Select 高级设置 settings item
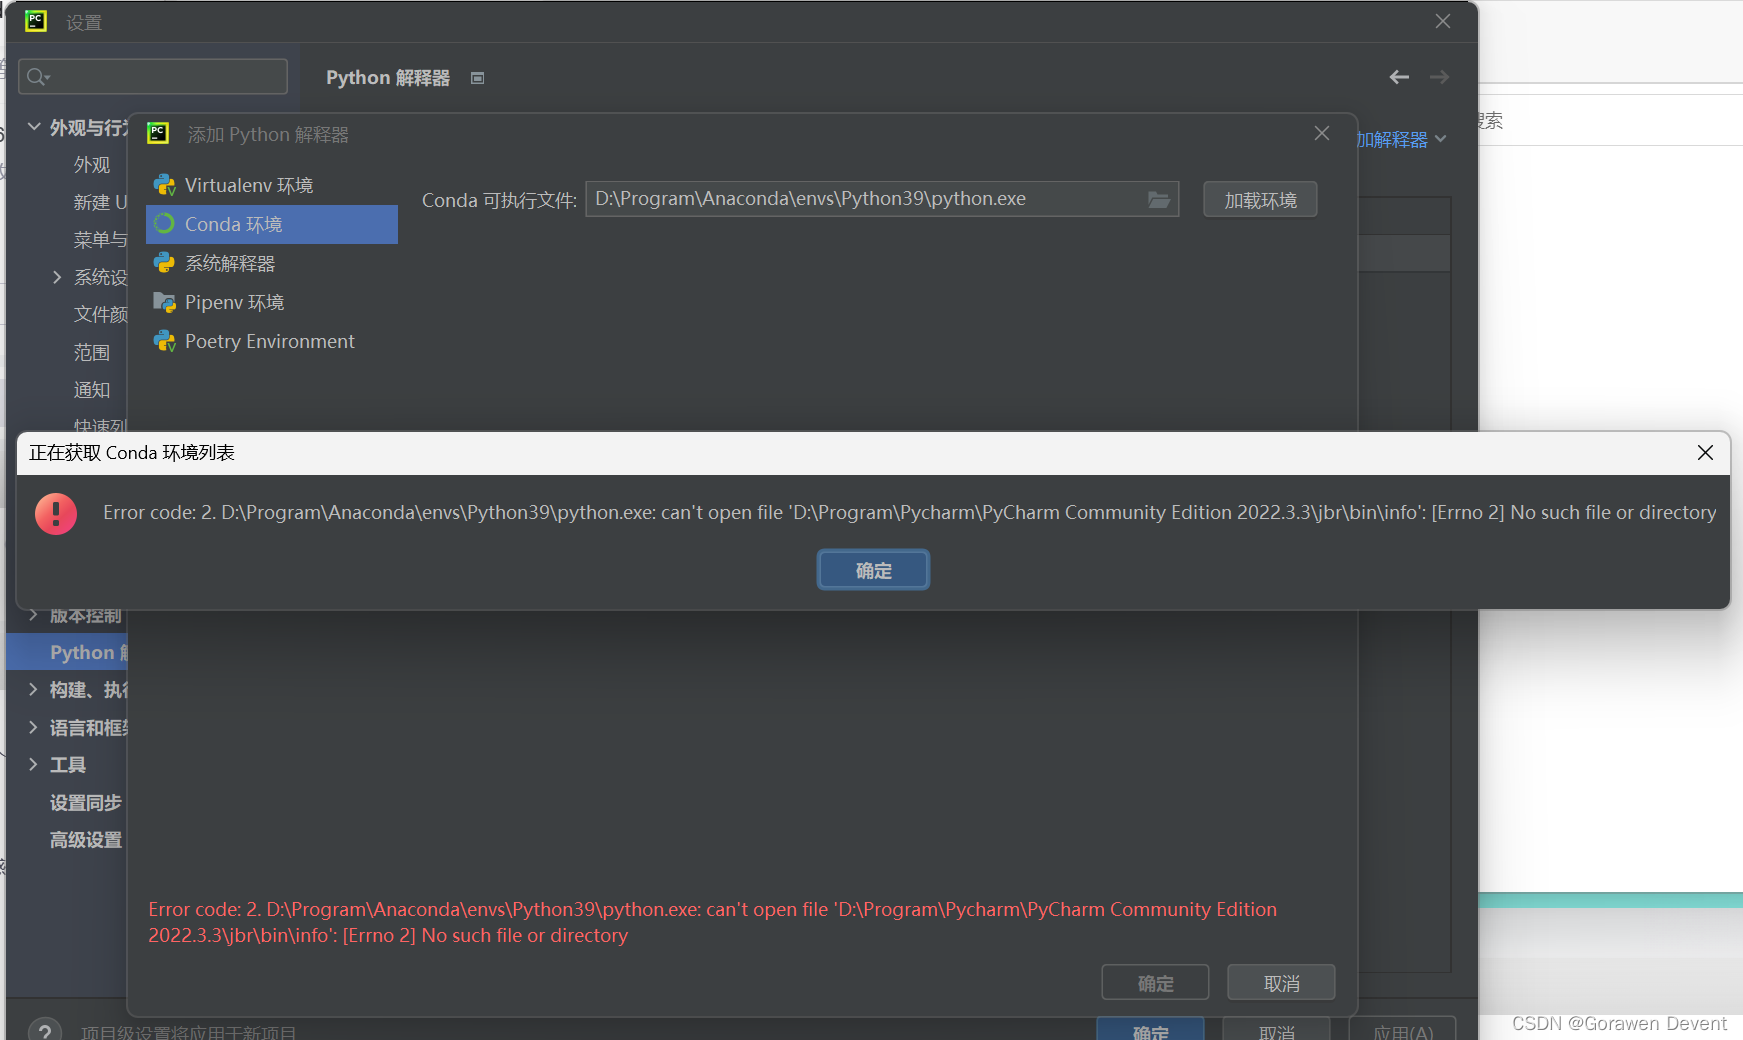The width and height of the screenshot is (1743, 1040). point(86,840)
